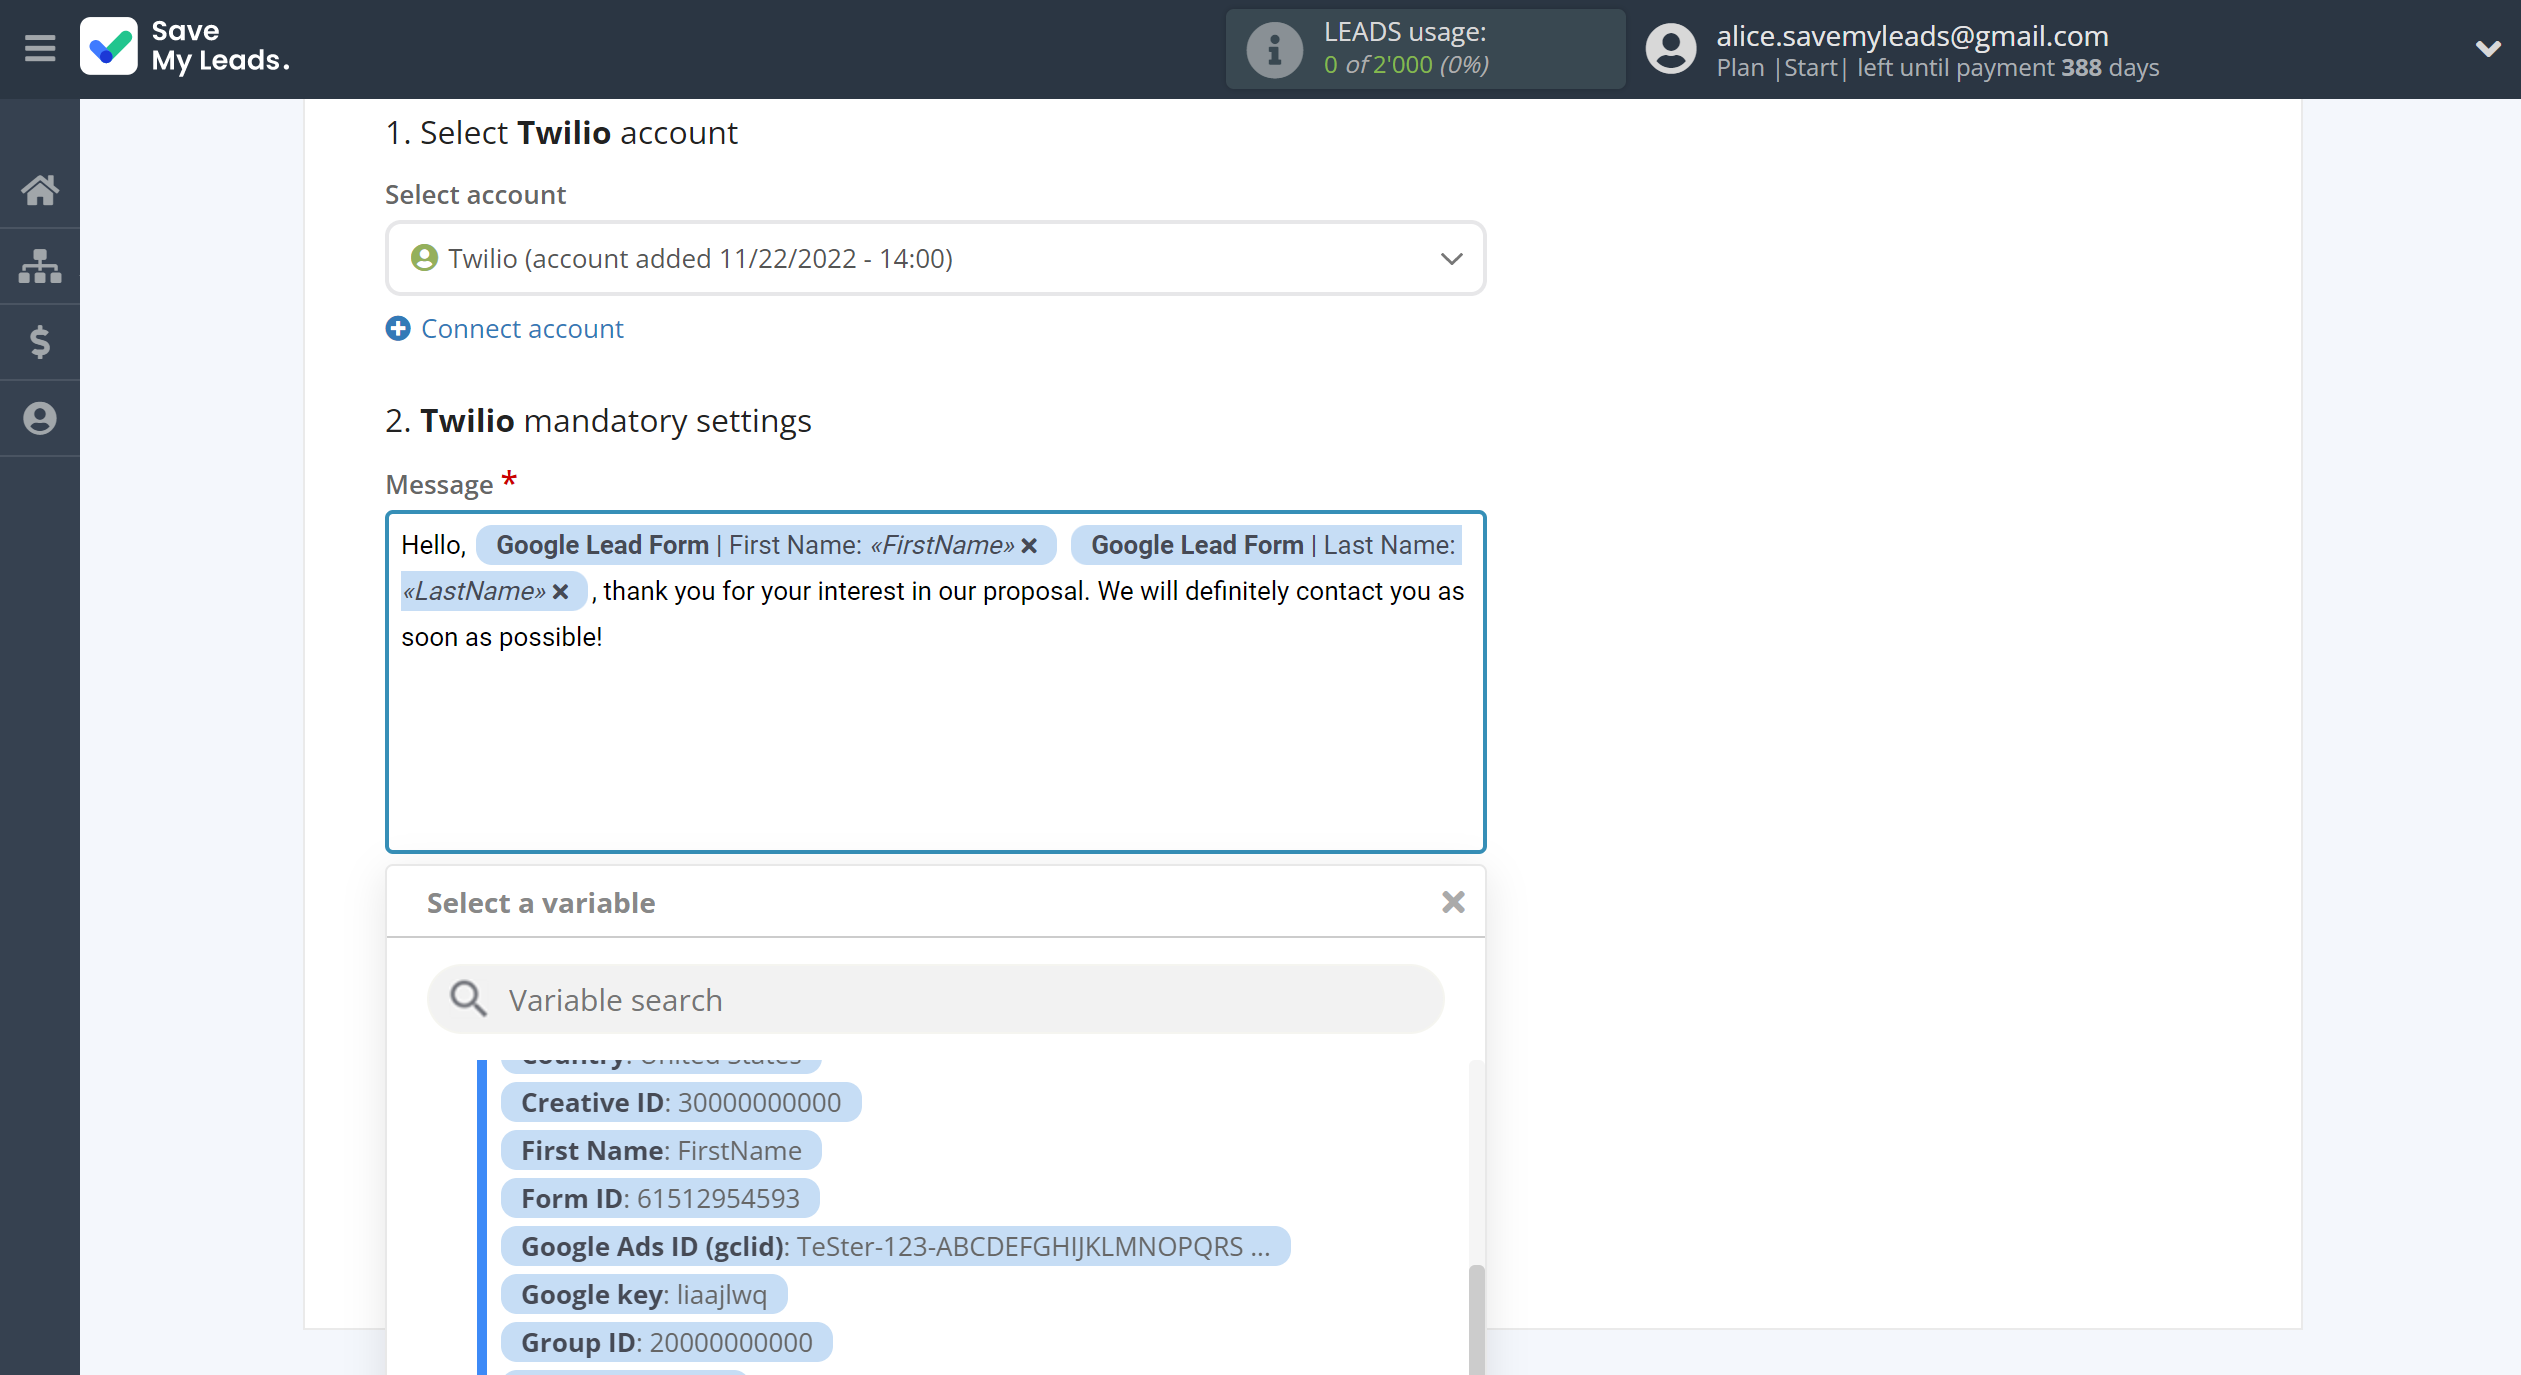Insert the Google key variable
The image size is (2521, 1375).
pyautogui.click(x=644, y=1294)
